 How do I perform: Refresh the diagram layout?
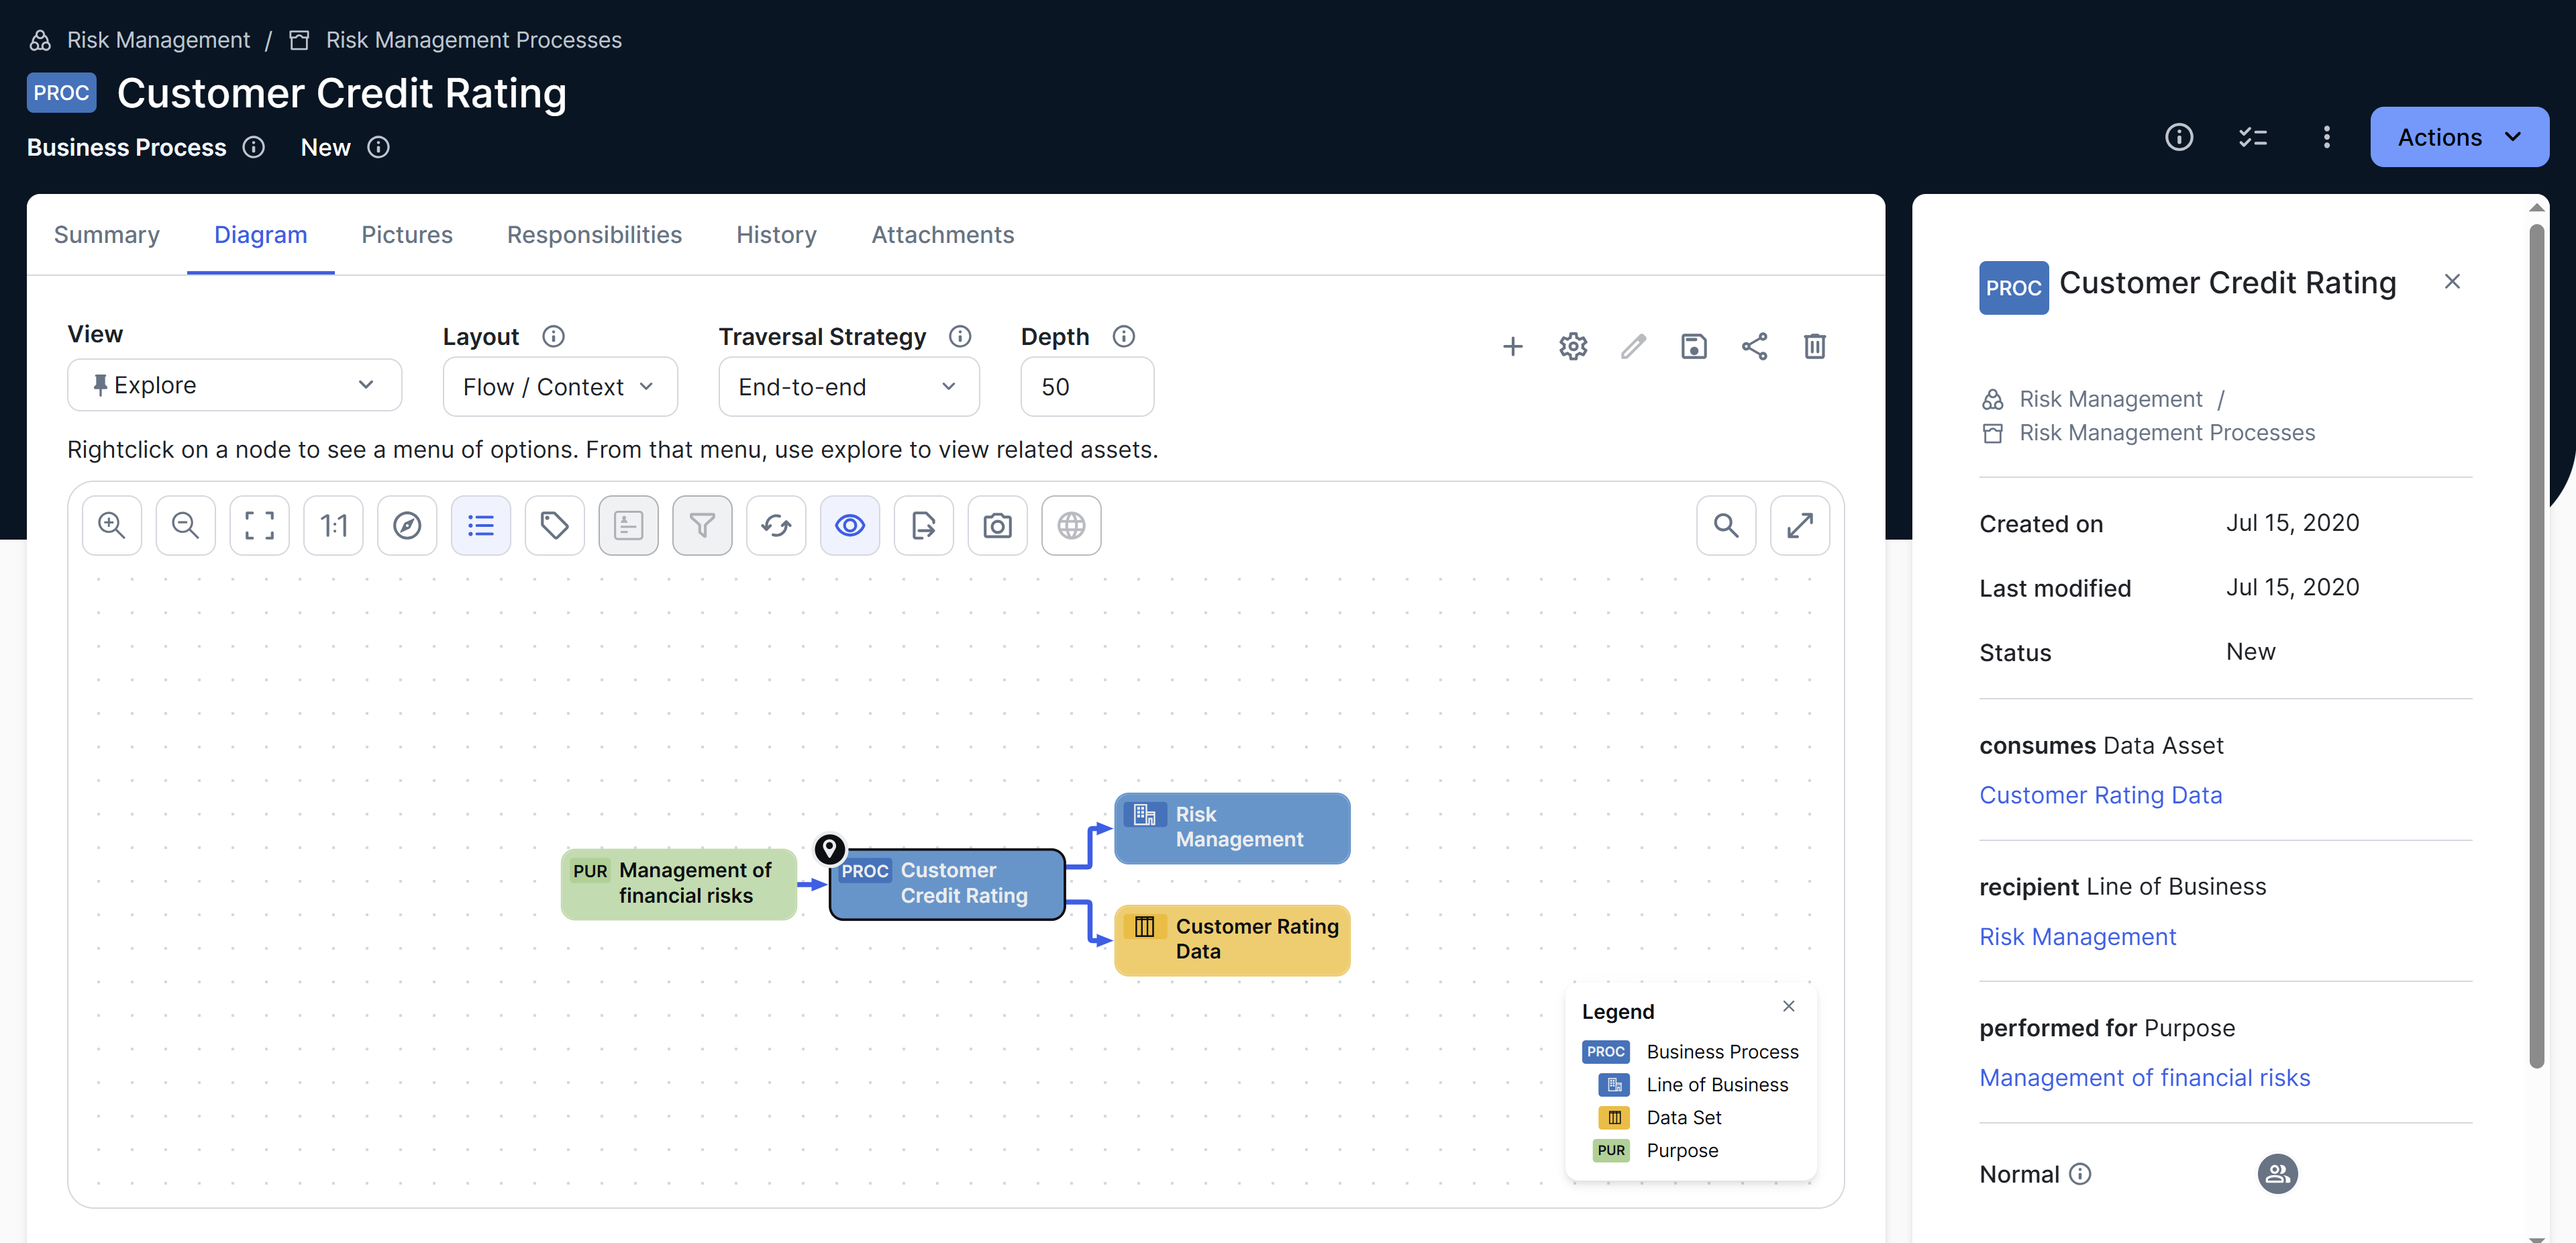pos(776,525)
